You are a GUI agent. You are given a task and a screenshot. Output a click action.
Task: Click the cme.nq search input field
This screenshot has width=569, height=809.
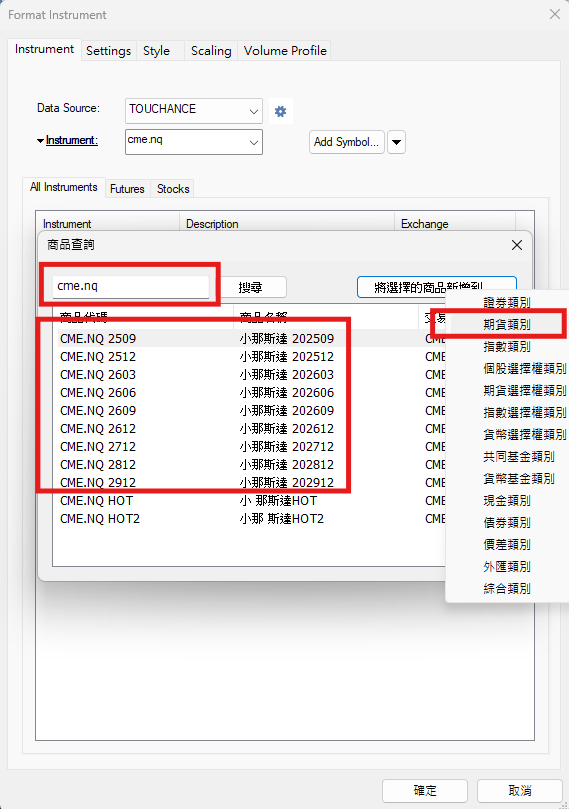131,286
